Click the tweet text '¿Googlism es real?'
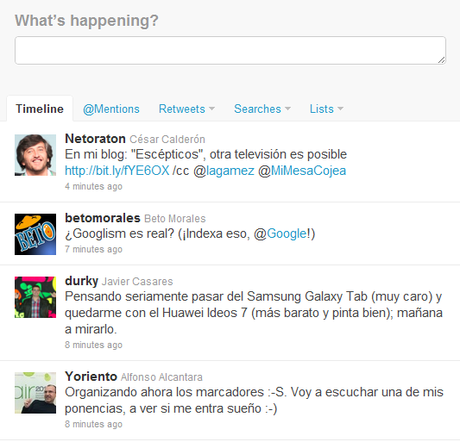The image size is (460, 442). pos(119,234)
